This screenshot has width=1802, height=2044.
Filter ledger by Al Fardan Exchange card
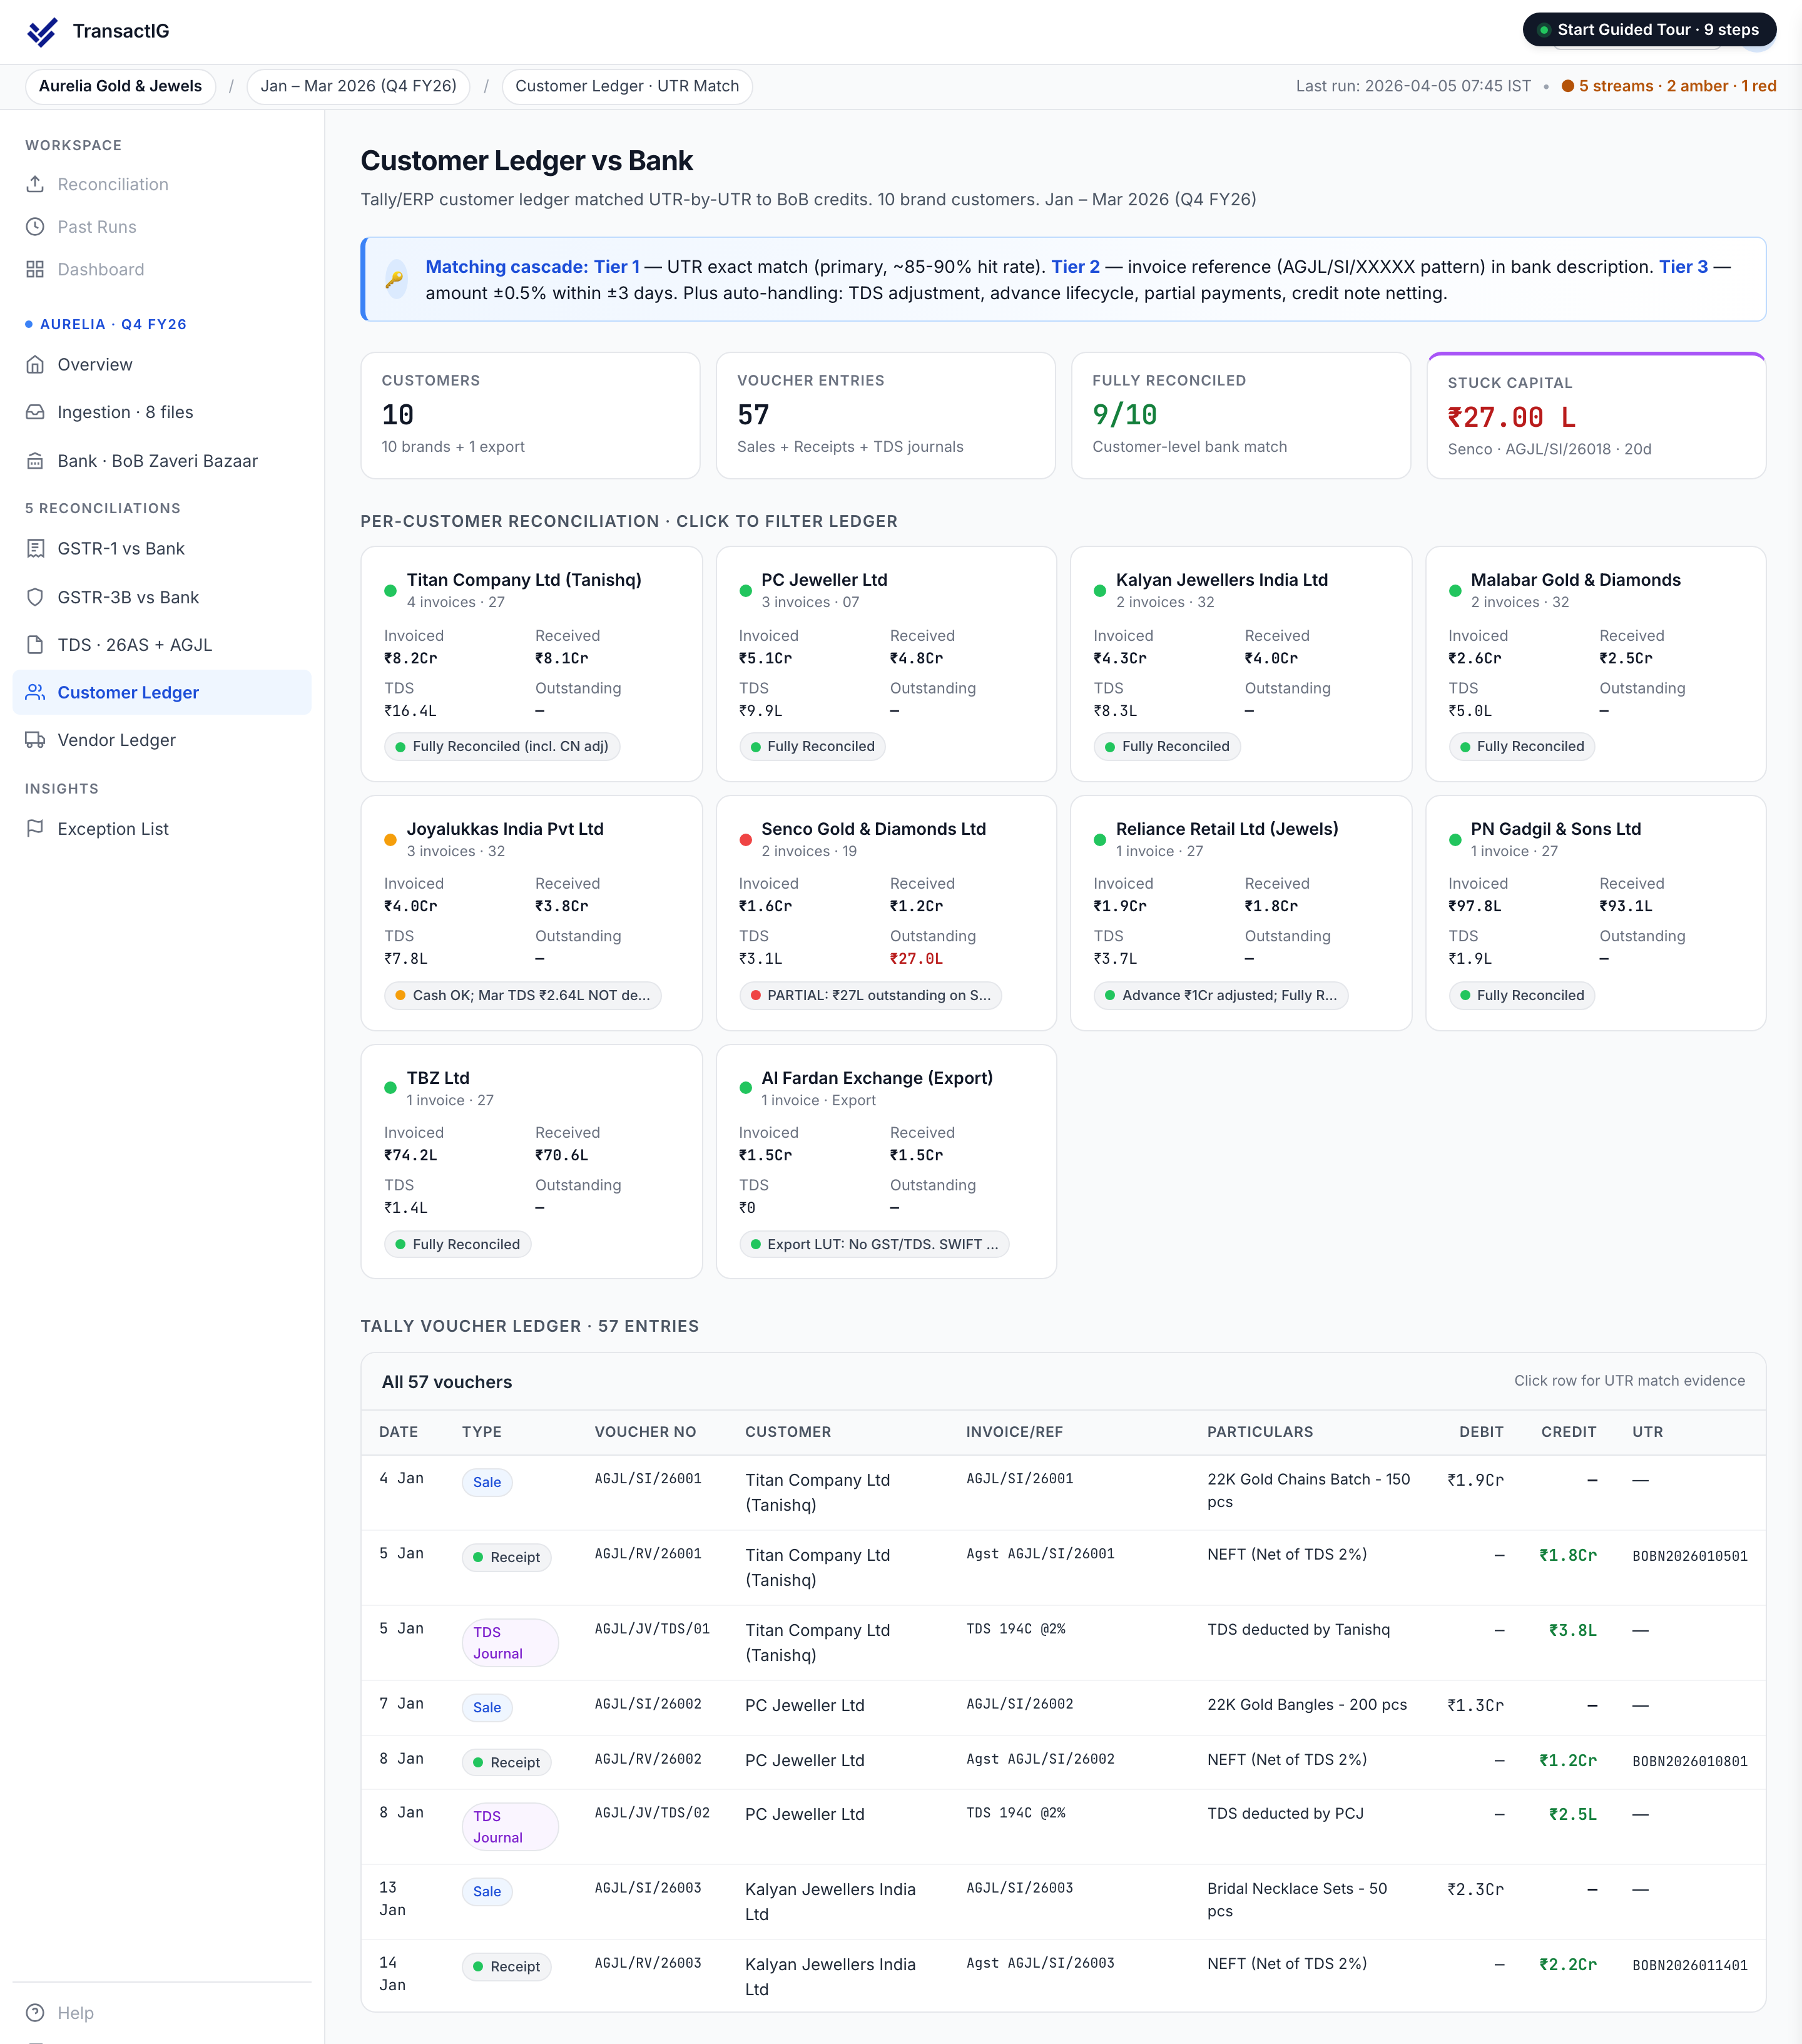(886, 1162)
